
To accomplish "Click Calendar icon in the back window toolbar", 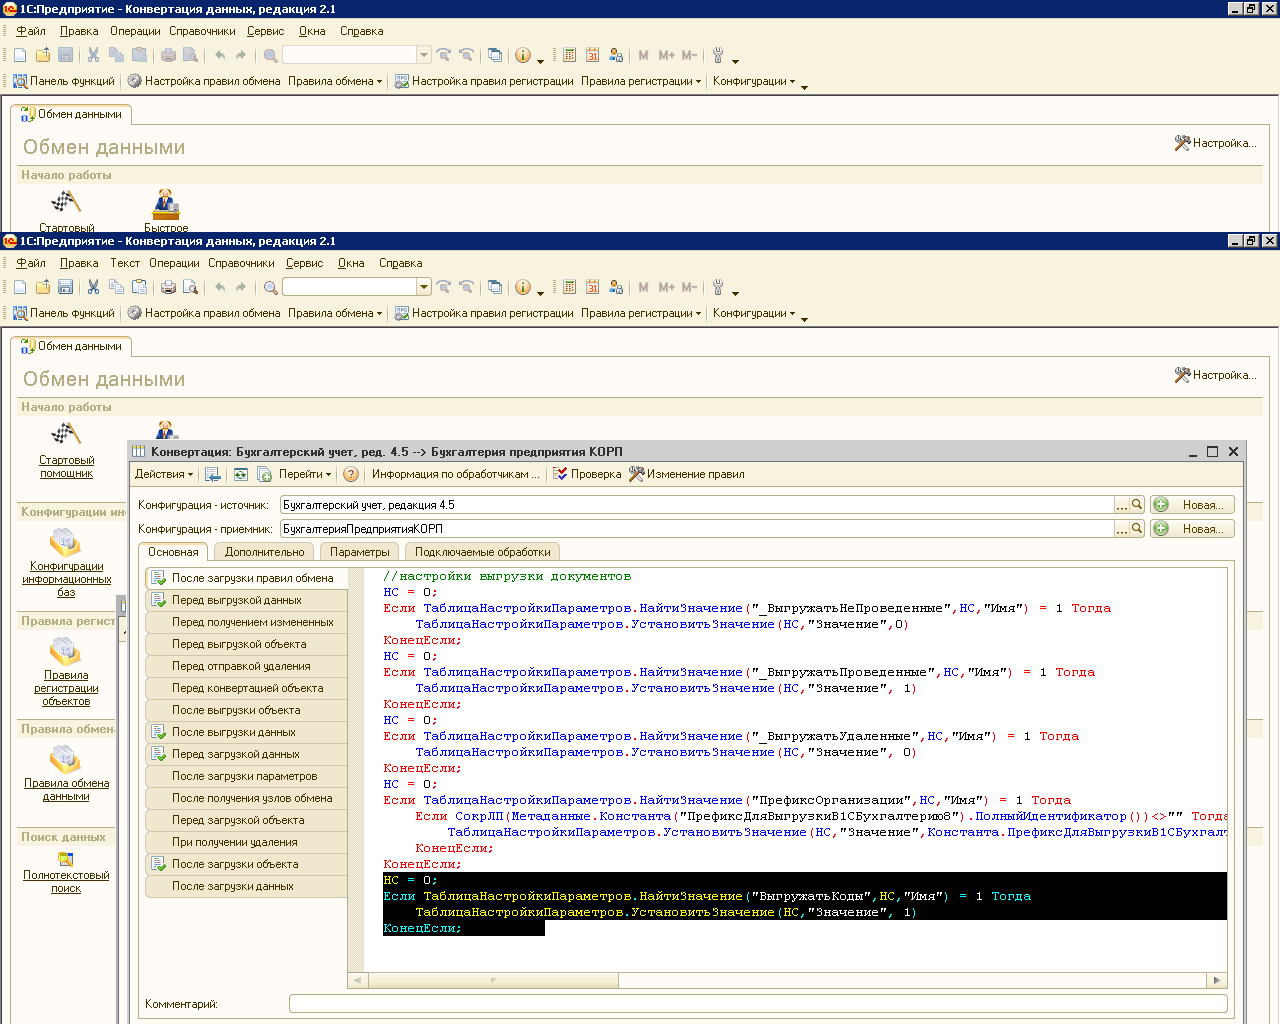I will (x=592, y=55).
